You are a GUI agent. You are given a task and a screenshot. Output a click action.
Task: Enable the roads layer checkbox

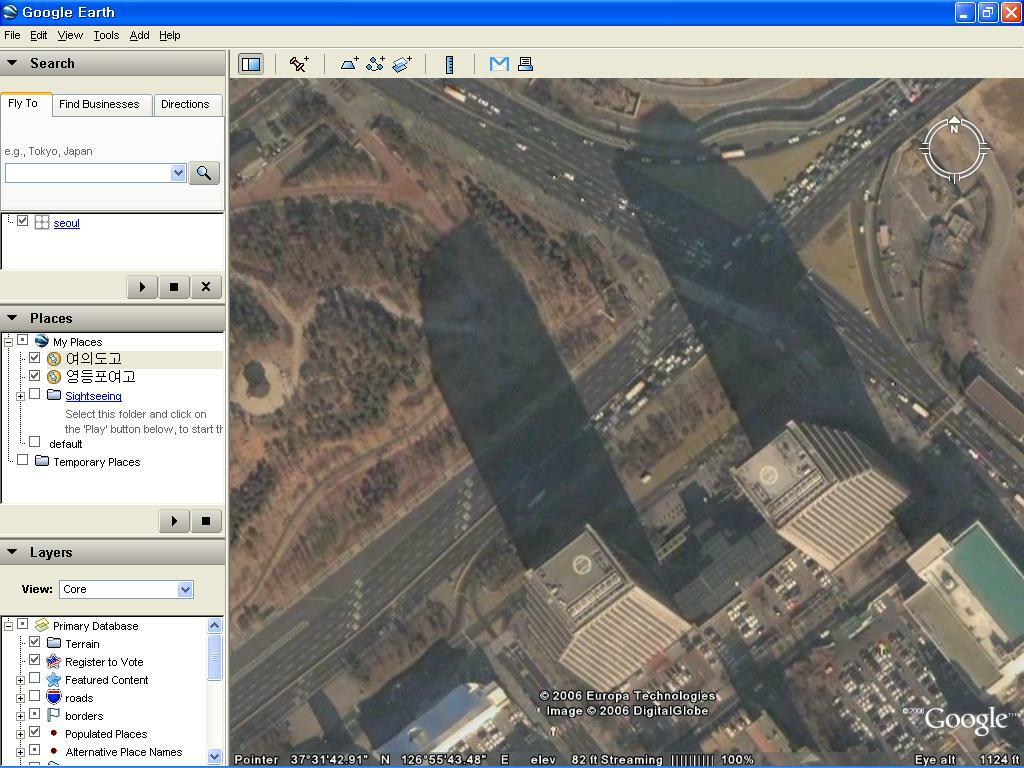pyautogui.click(x=35, y=697)
